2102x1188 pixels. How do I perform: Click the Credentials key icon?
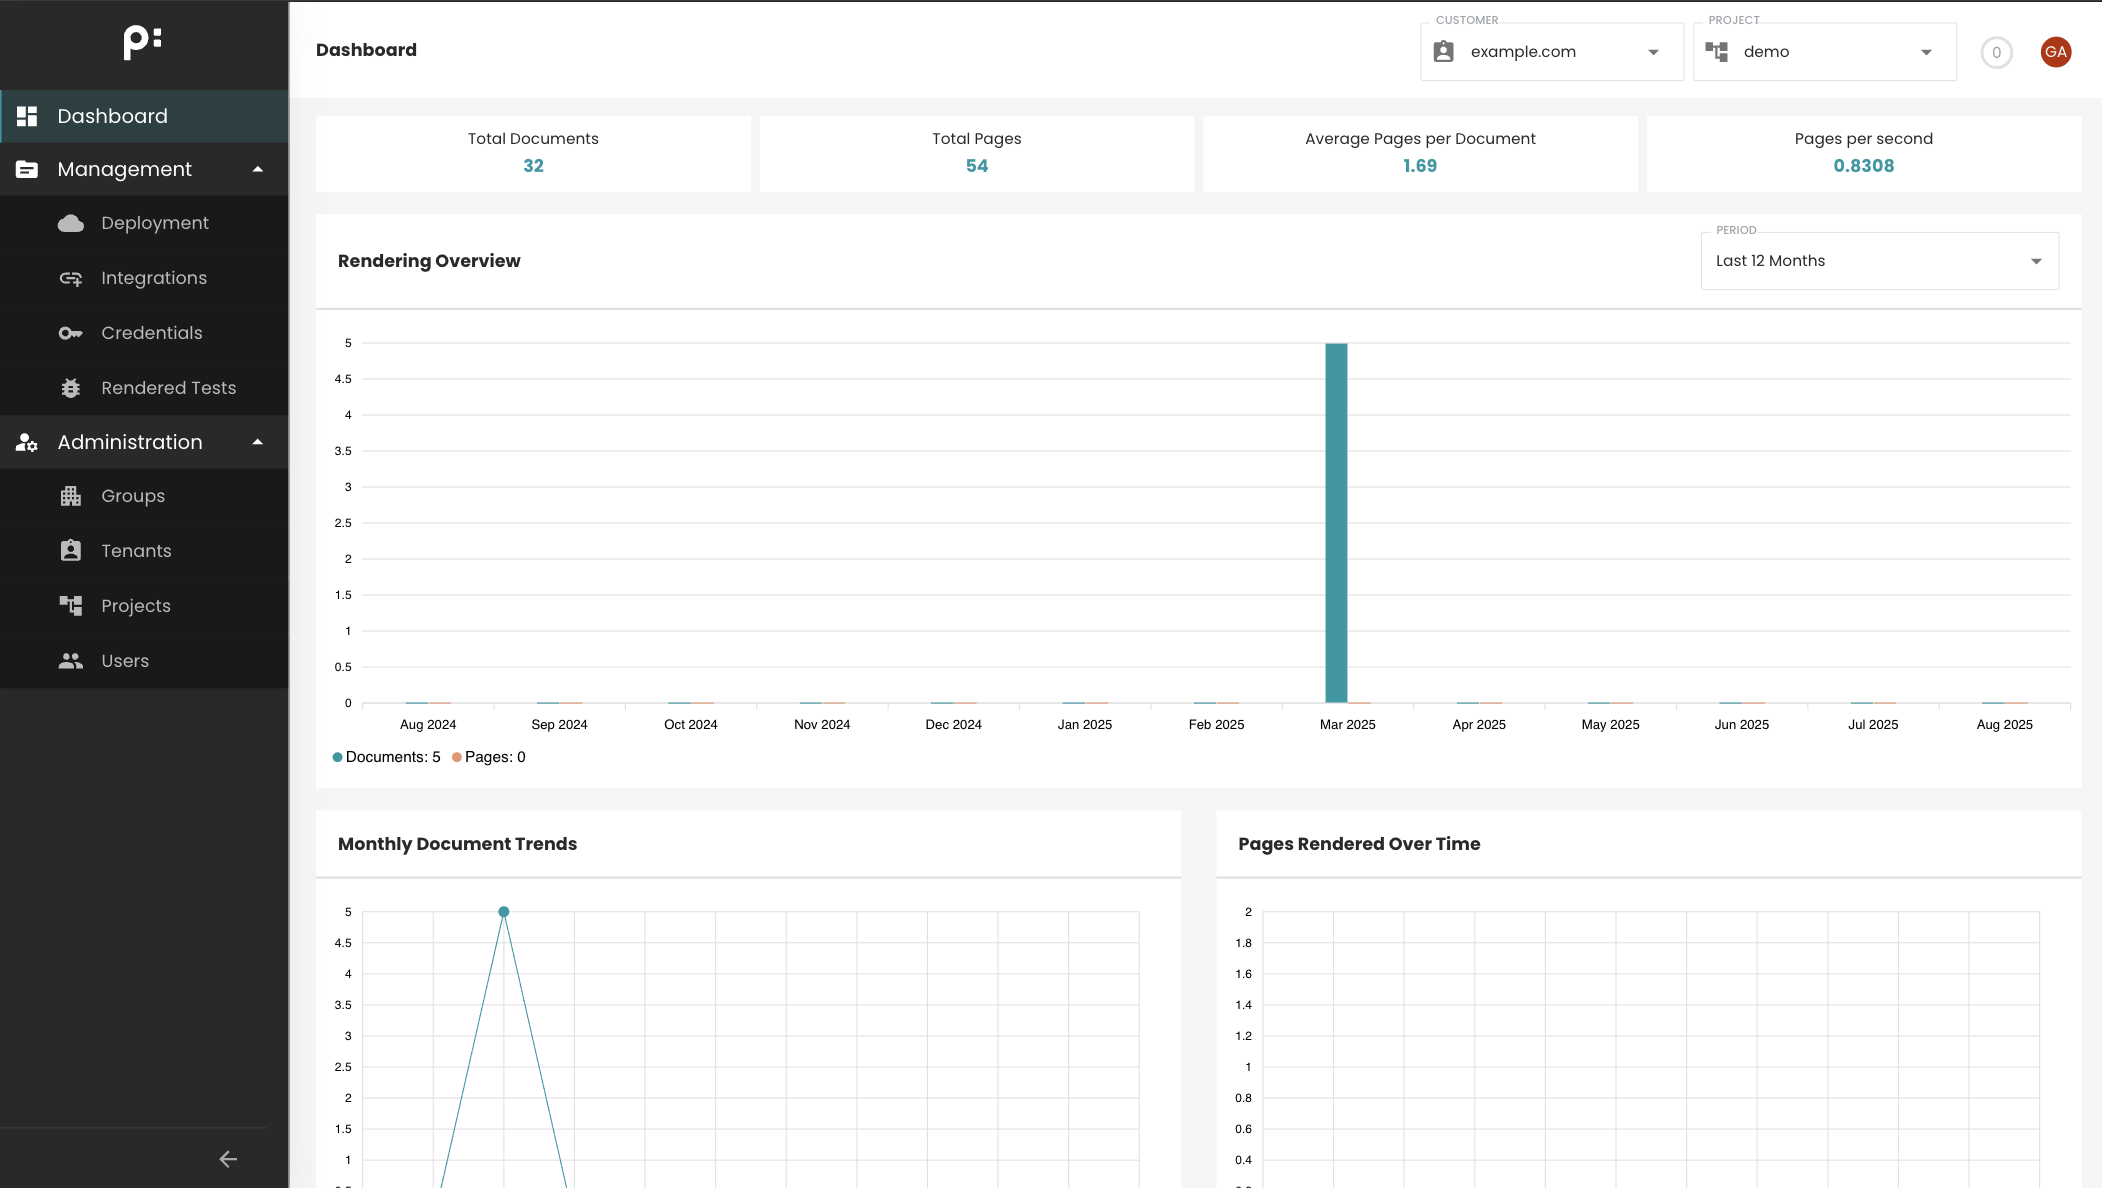coord(71,333)
